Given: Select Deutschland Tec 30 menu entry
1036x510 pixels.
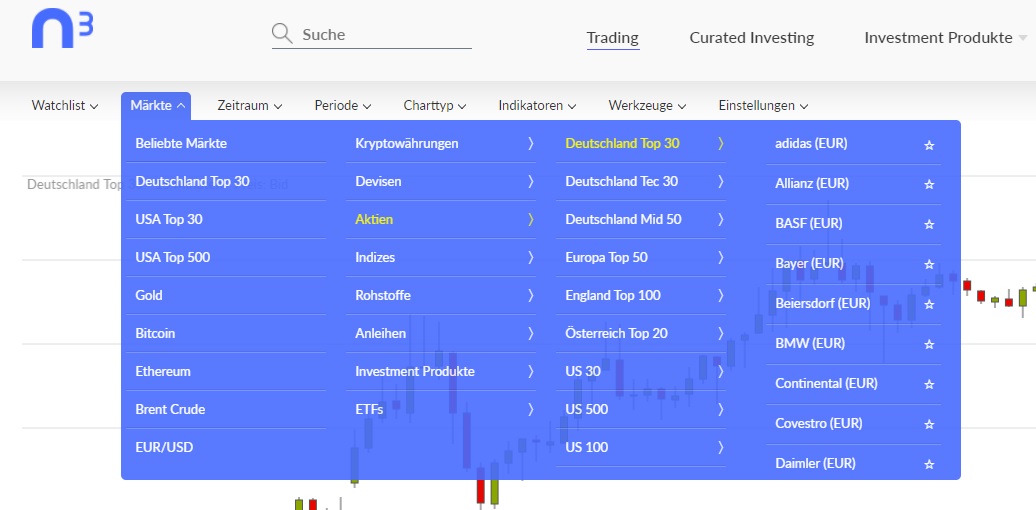Looking at the screenshot, I should [621, 181].
